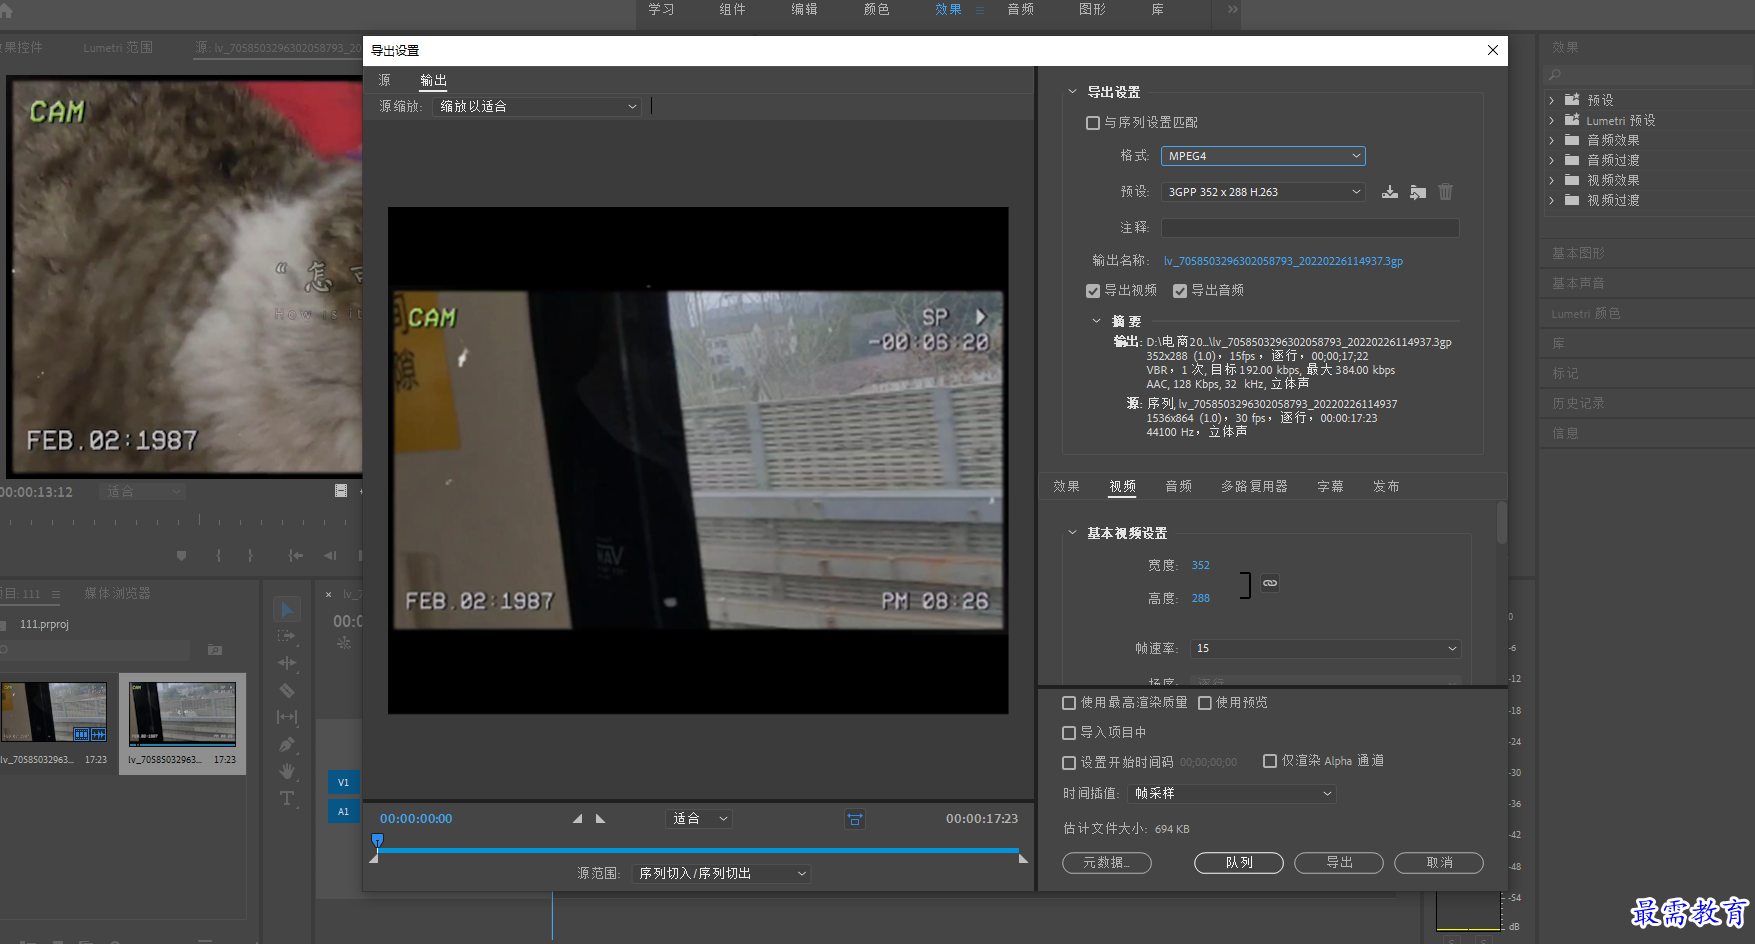Collapse the Summary section
Screen dimensions: 1755x944
[x=1096, y=321]
